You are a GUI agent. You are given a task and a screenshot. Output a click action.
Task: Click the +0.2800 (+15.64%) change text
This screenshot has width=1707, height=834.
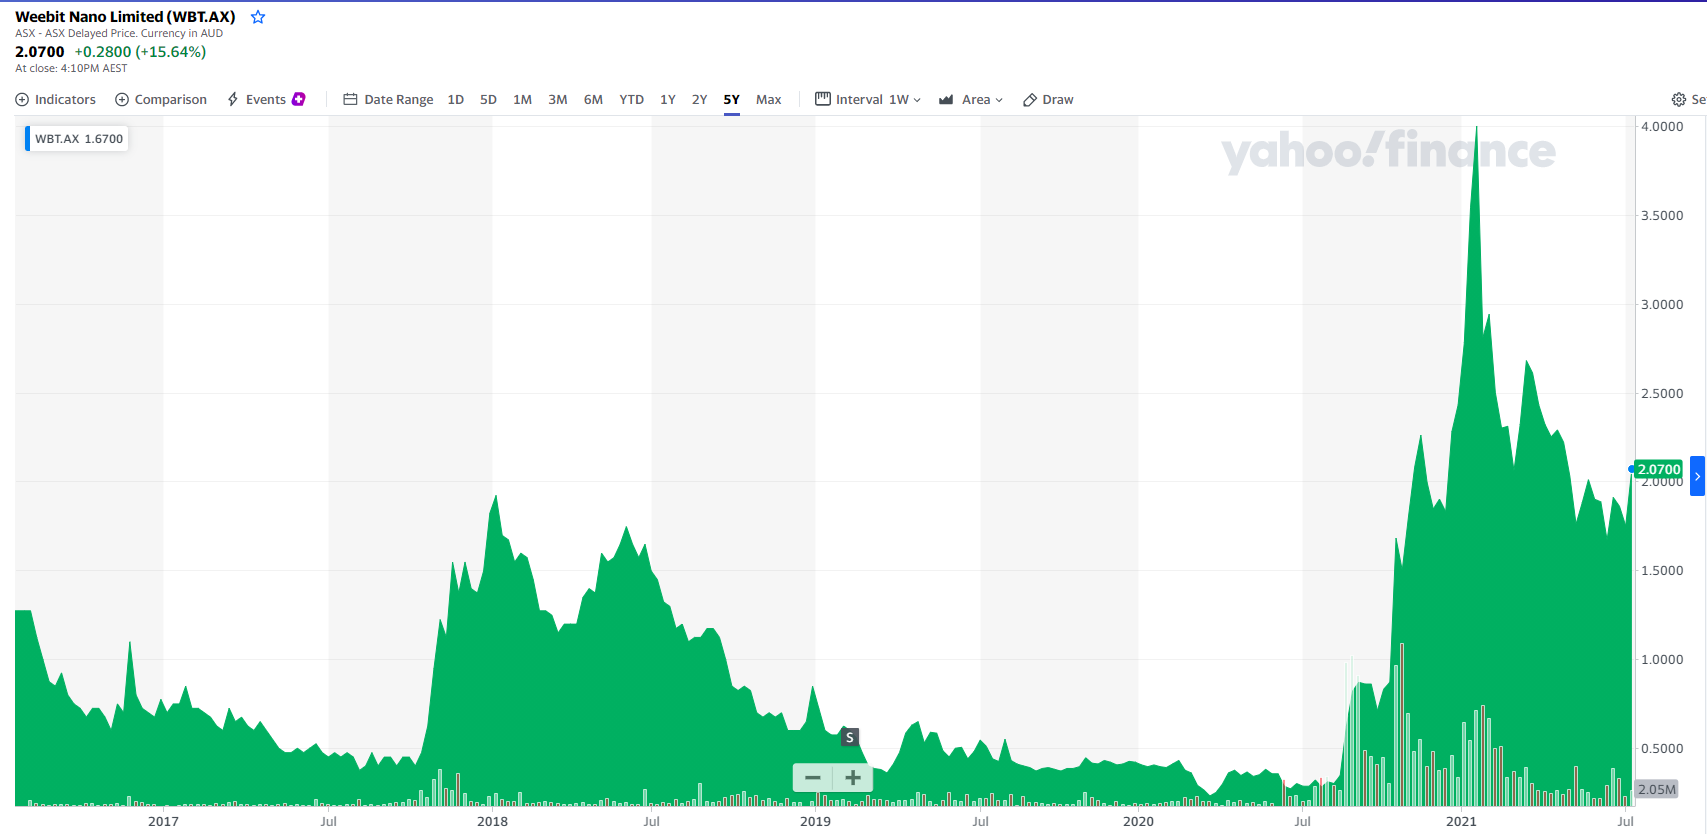[140, 52]
